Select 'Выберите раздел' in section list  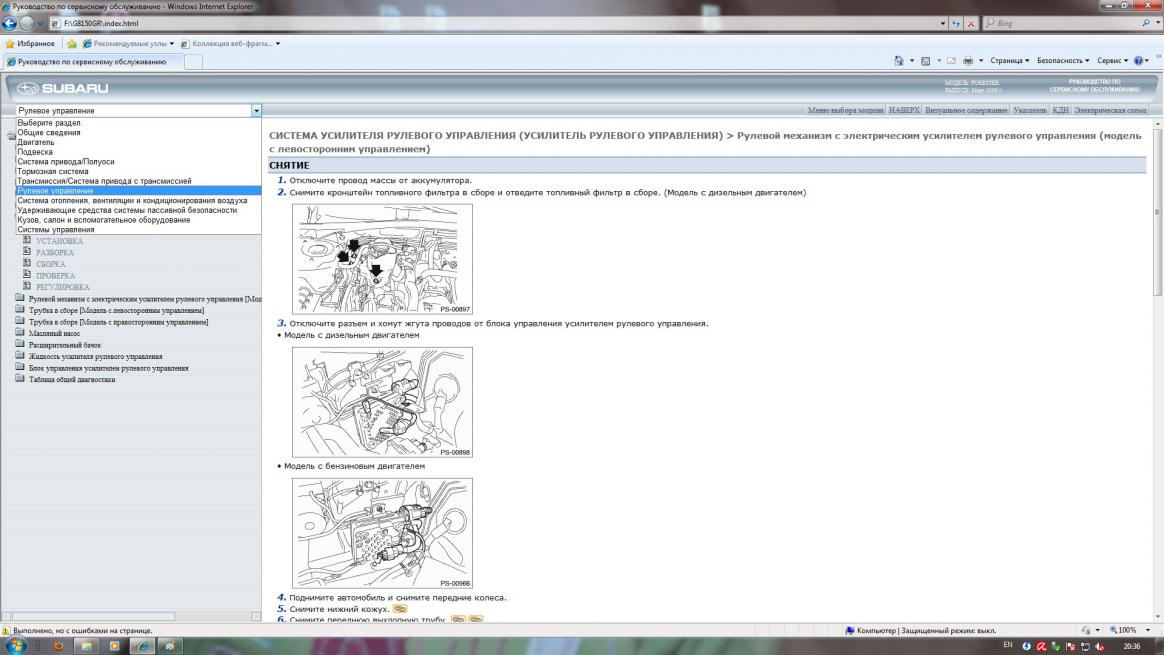pos(138,123)
